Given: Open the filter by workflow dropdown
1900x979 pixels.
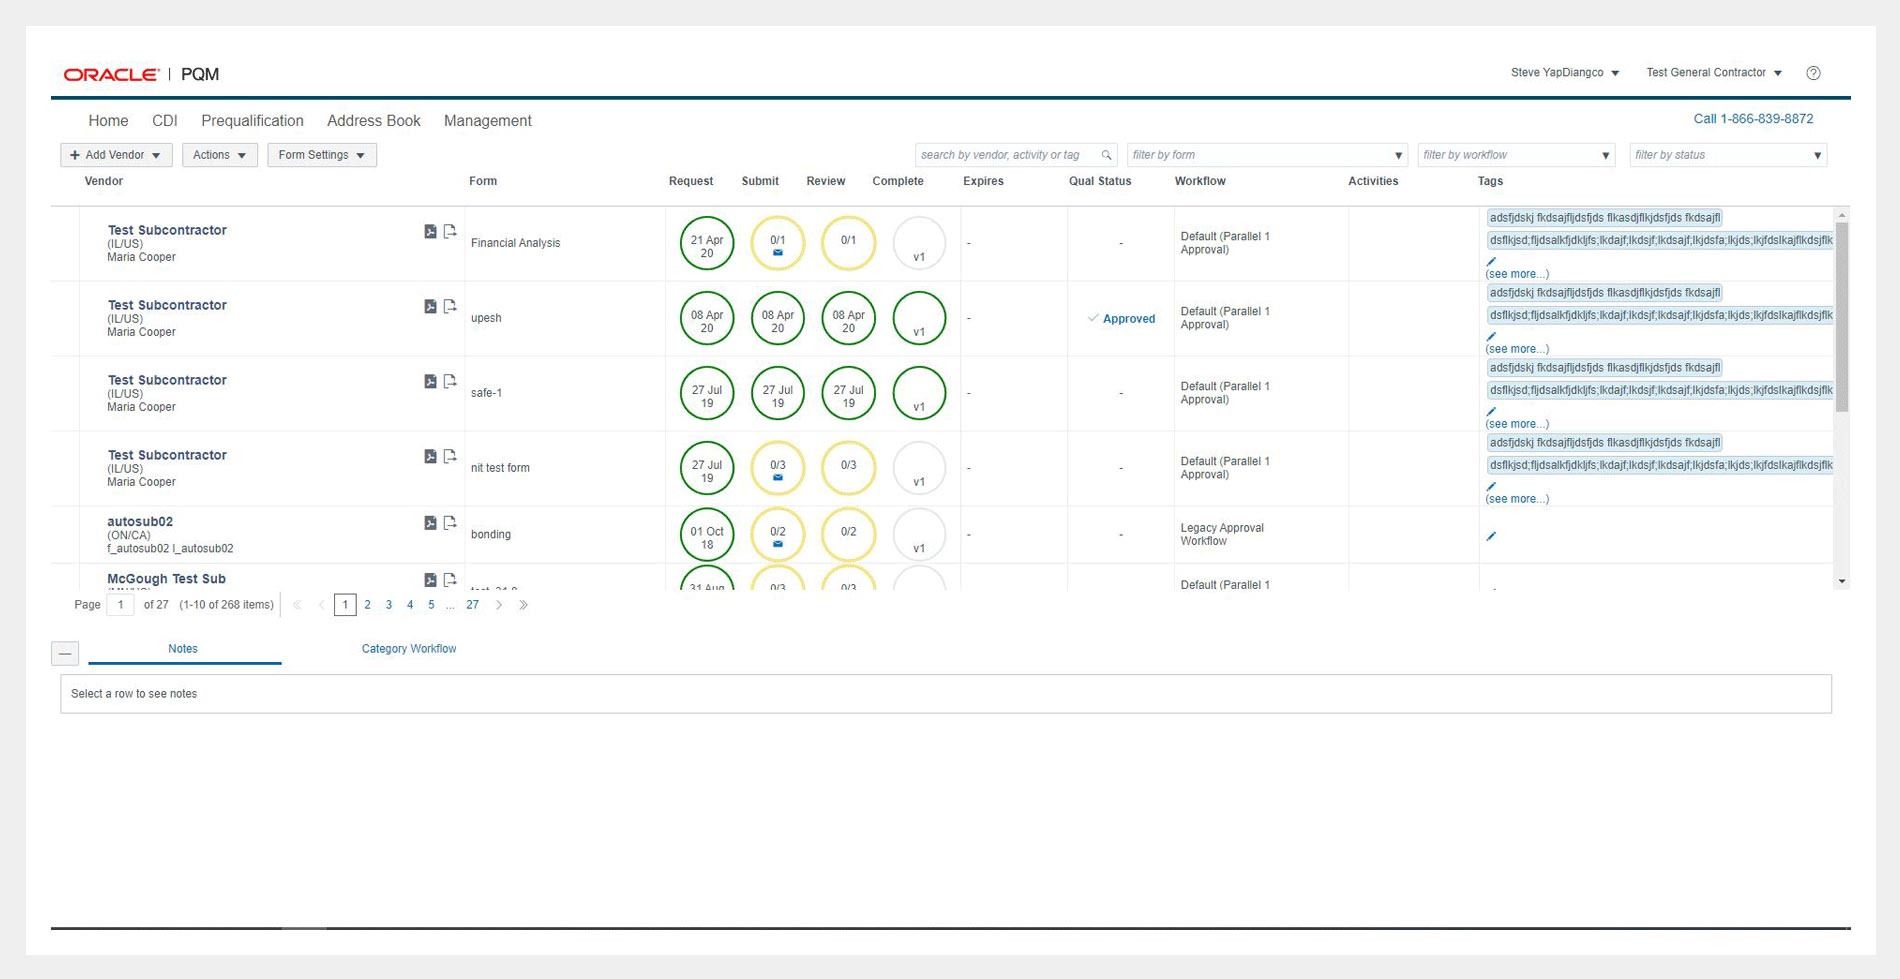Looking at the screenshot, I should pyautogui.click(x=1516, y=155).
